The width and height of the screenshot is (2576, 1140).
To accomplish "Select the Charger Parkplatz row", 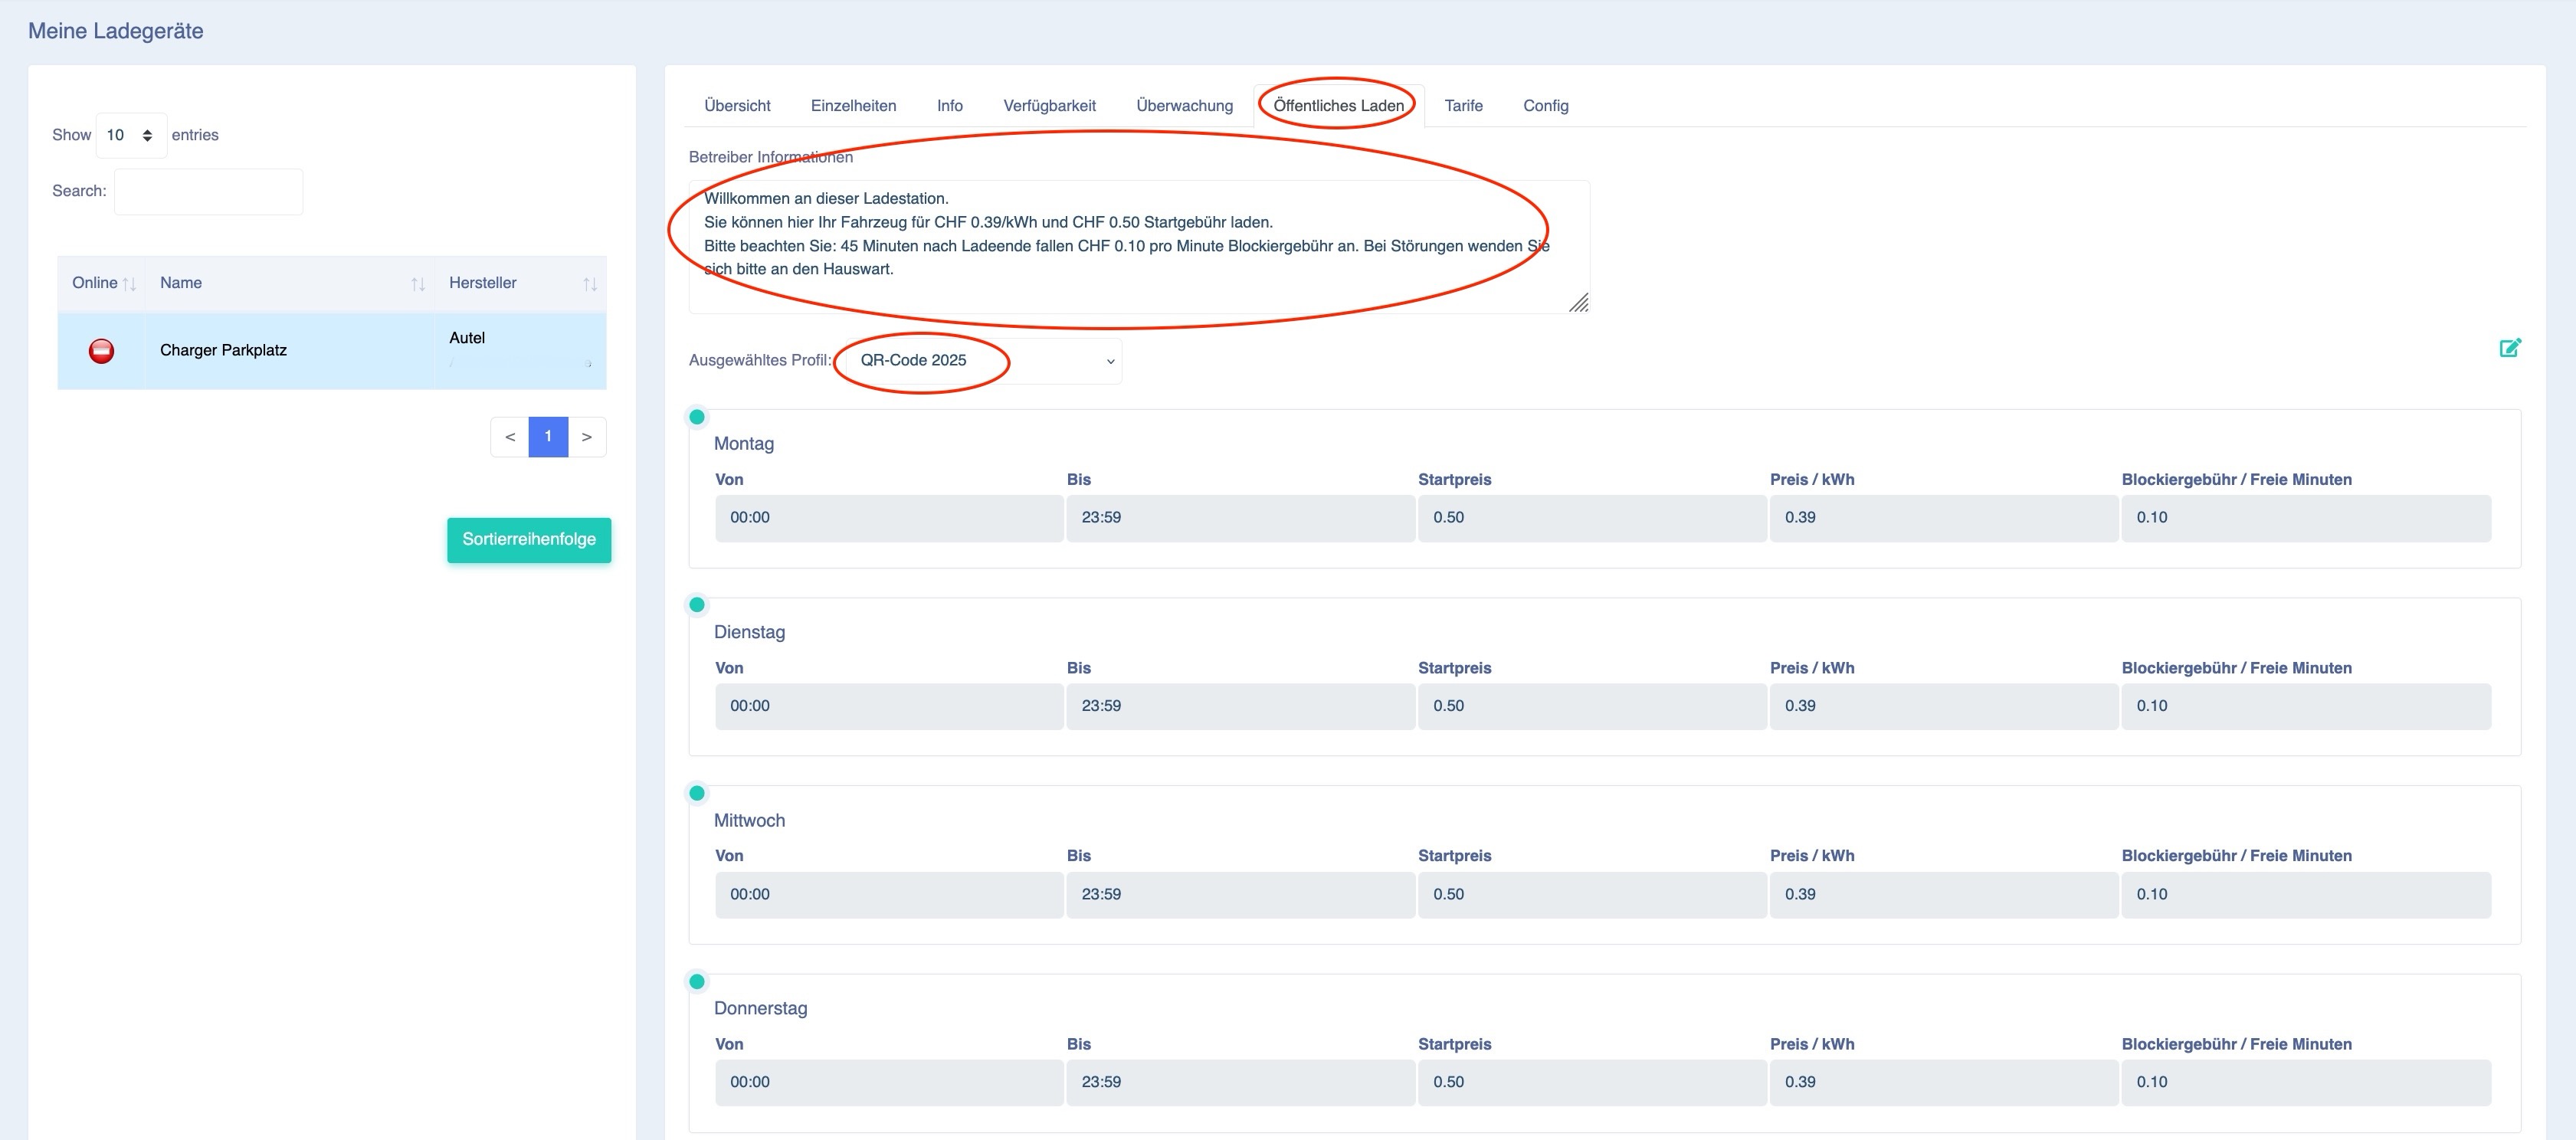I will click(332, 351).
